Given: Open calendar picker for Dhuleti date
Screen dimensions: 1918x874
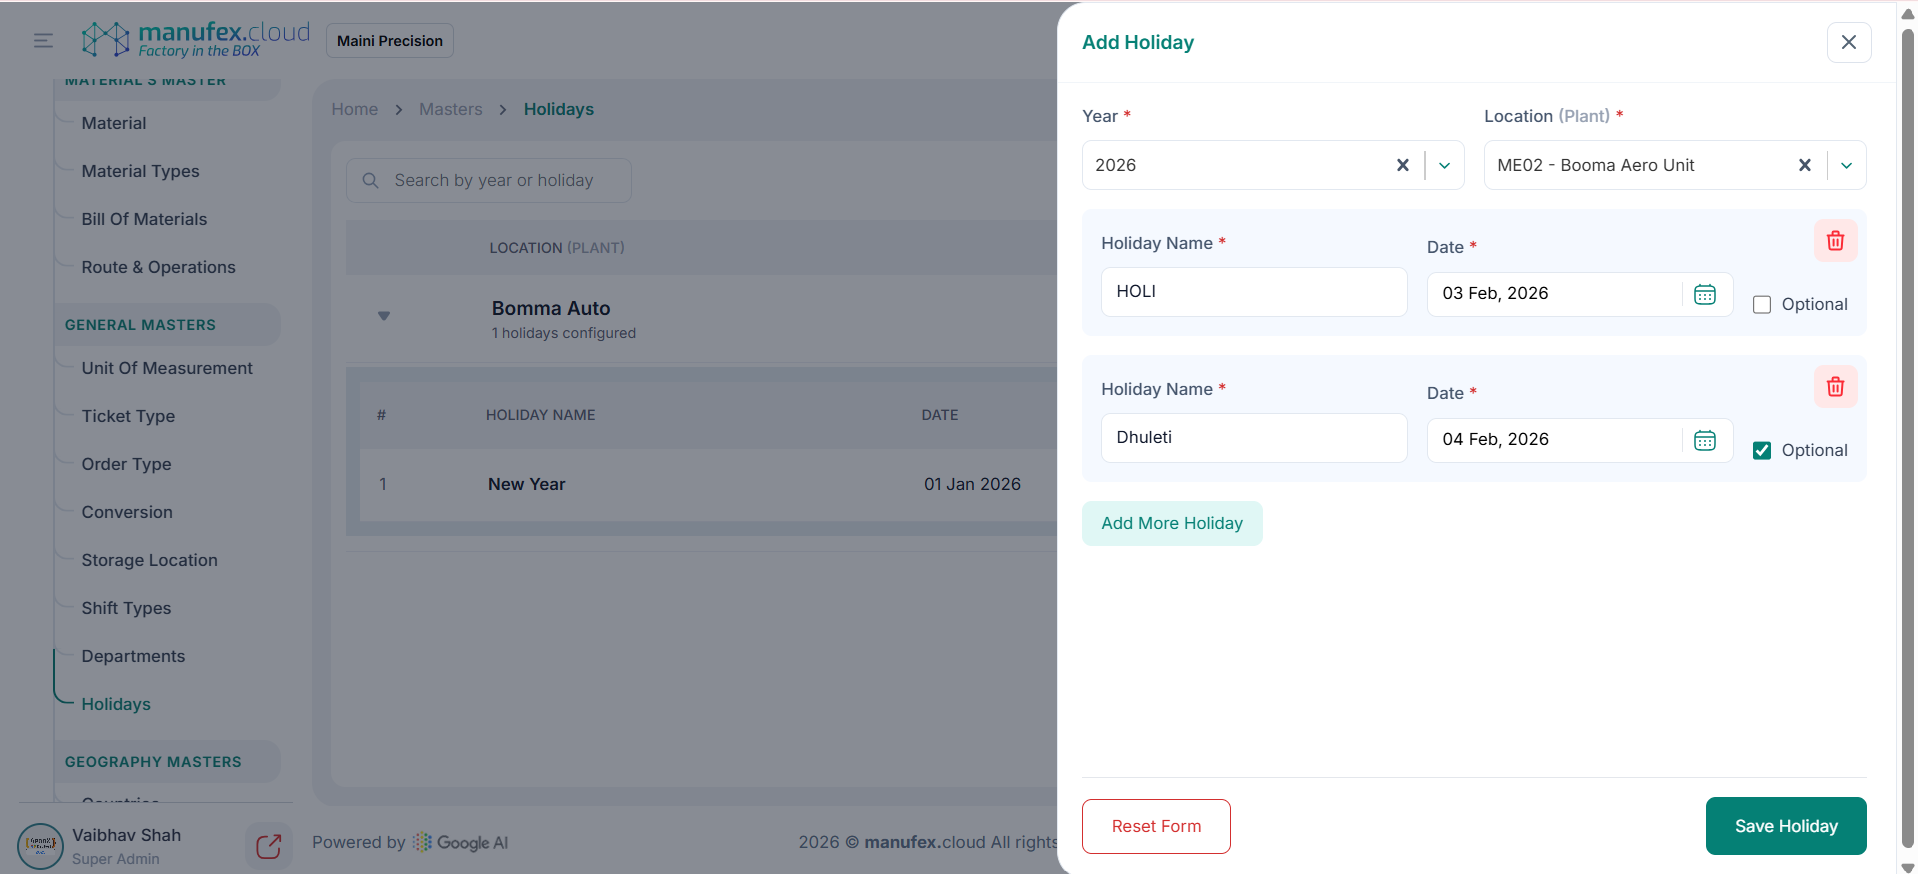Looking at the screenshot, I should [1705, 440].
